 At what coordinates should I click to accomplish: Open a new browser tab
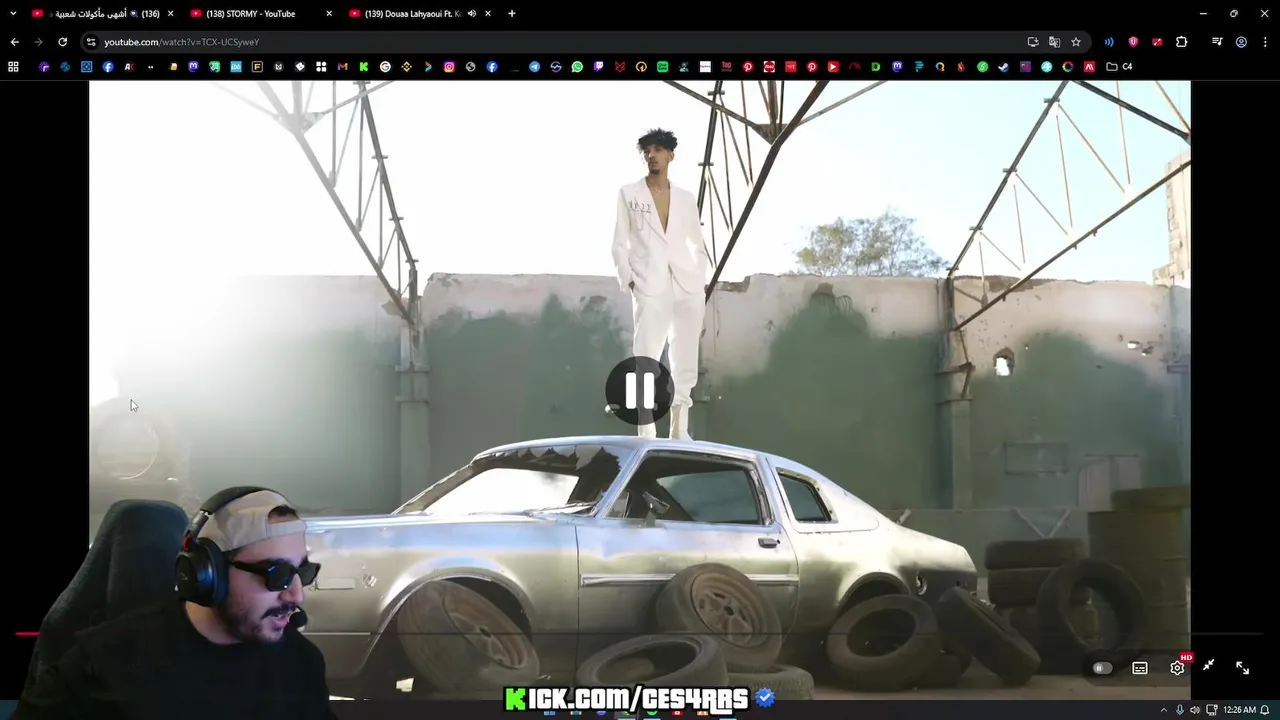coord(512,14)
